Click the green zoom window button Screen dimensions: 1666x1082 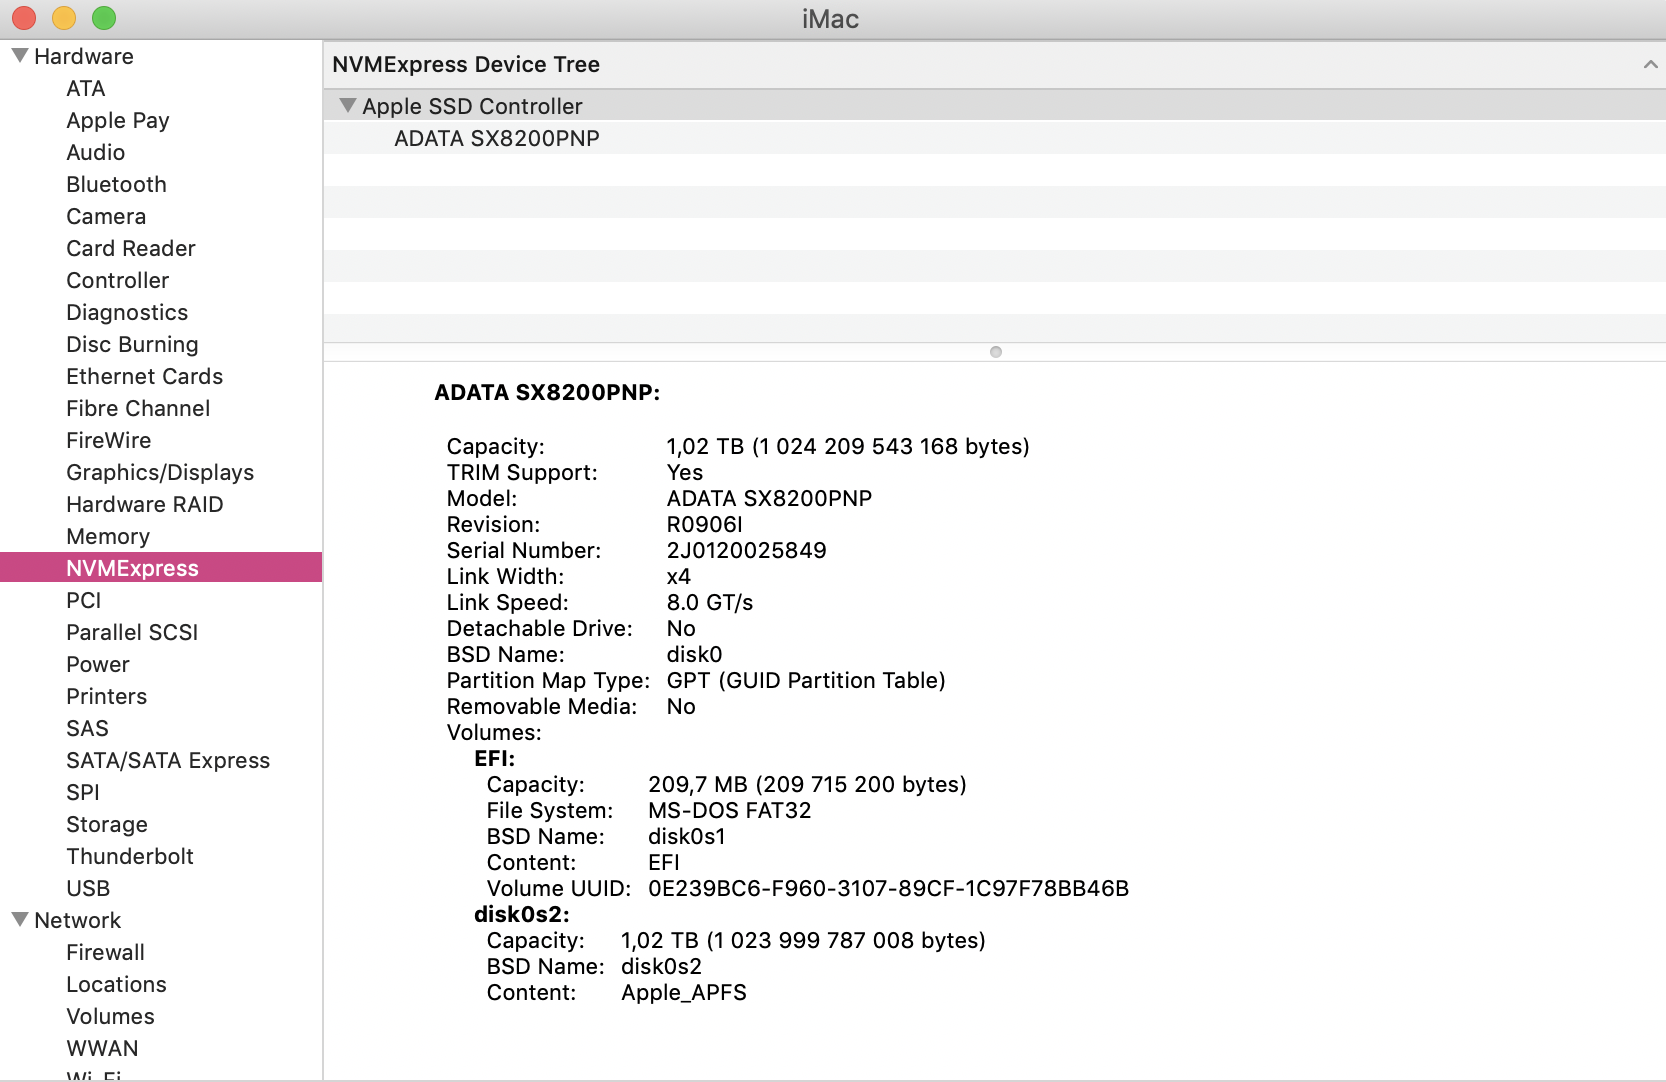[104, 18]
